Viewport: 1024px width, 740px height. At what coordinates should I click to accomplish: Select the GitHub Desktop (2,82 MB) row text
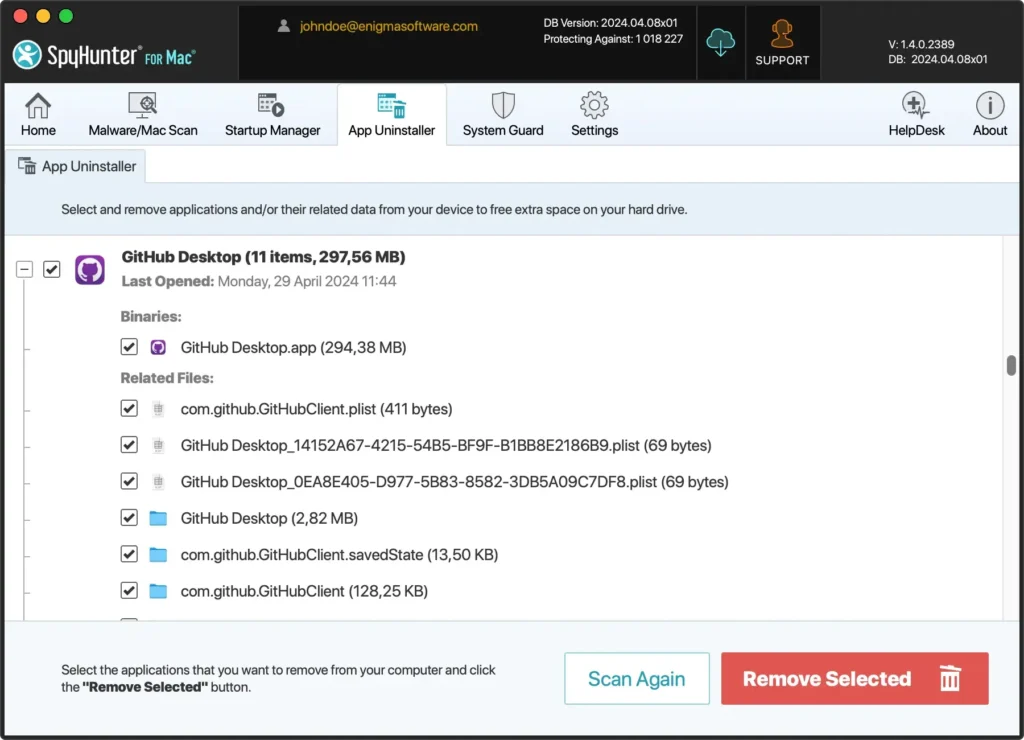[269, 519]
